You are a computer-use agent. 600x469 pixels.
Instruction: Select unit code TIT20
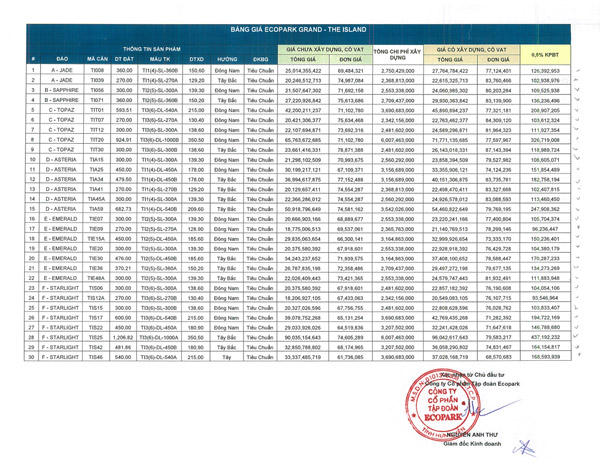[97, 140]
